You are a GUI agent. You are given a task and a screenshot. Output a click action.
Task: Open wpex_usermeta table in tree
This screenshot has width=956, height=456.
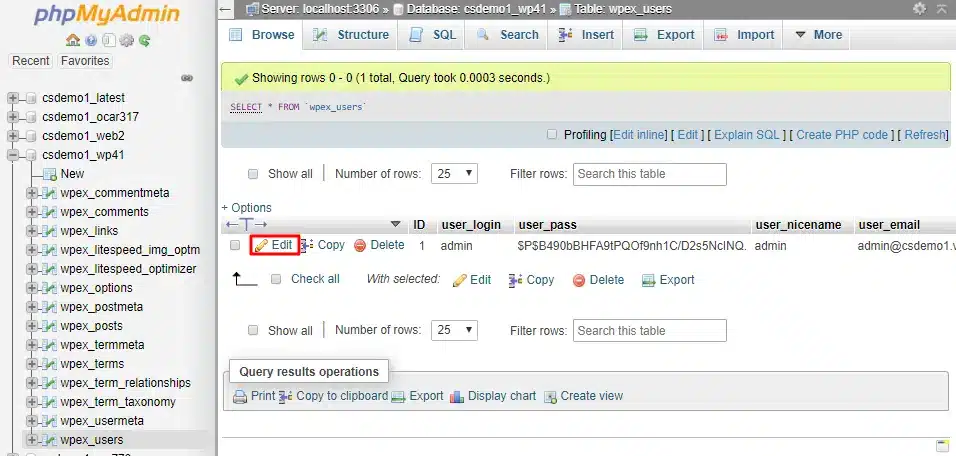102,421
